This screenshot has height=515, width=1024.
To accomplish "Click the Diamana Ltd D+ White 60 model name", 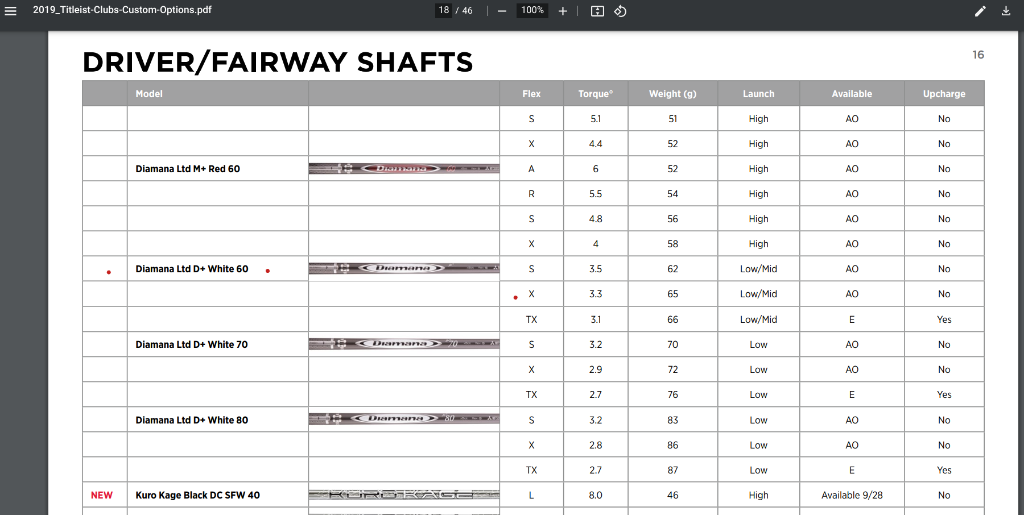I will [x=191, y=269].
